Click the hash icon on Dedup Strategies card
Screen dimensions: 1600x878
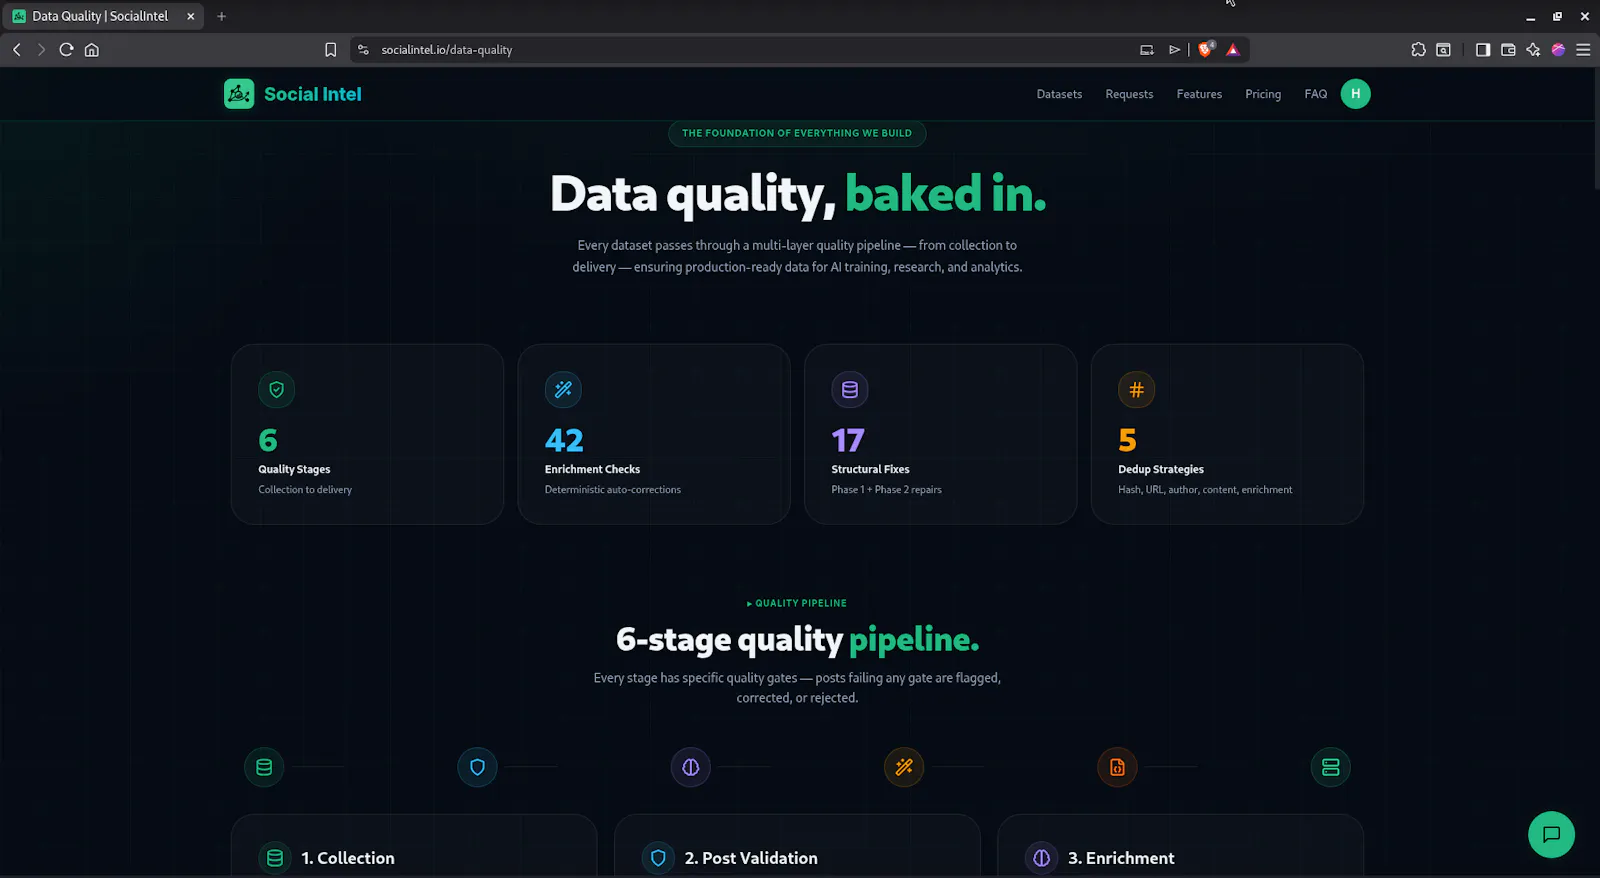coord(1136,390)
